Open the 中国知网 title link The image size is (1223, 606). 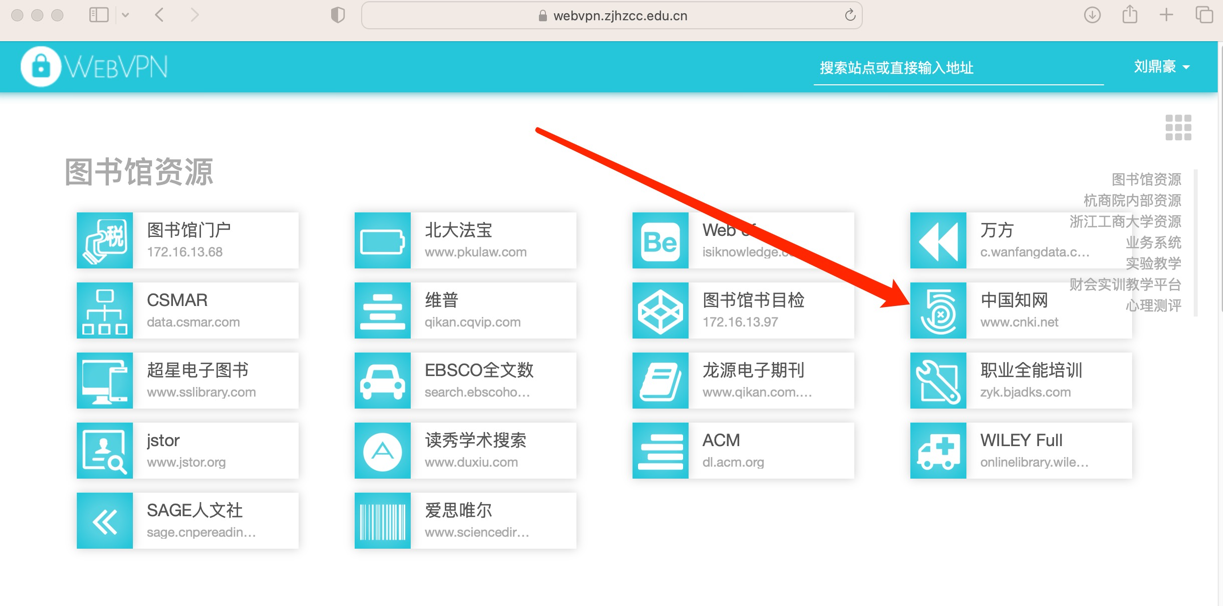[x=1014, y=300]
